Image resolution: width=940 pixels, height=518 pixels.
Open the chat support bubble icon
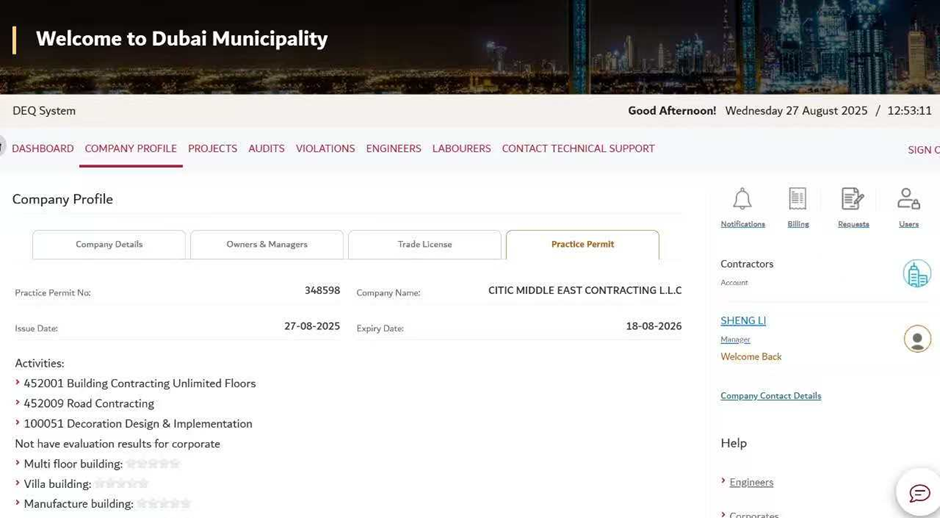click(918, 492)
